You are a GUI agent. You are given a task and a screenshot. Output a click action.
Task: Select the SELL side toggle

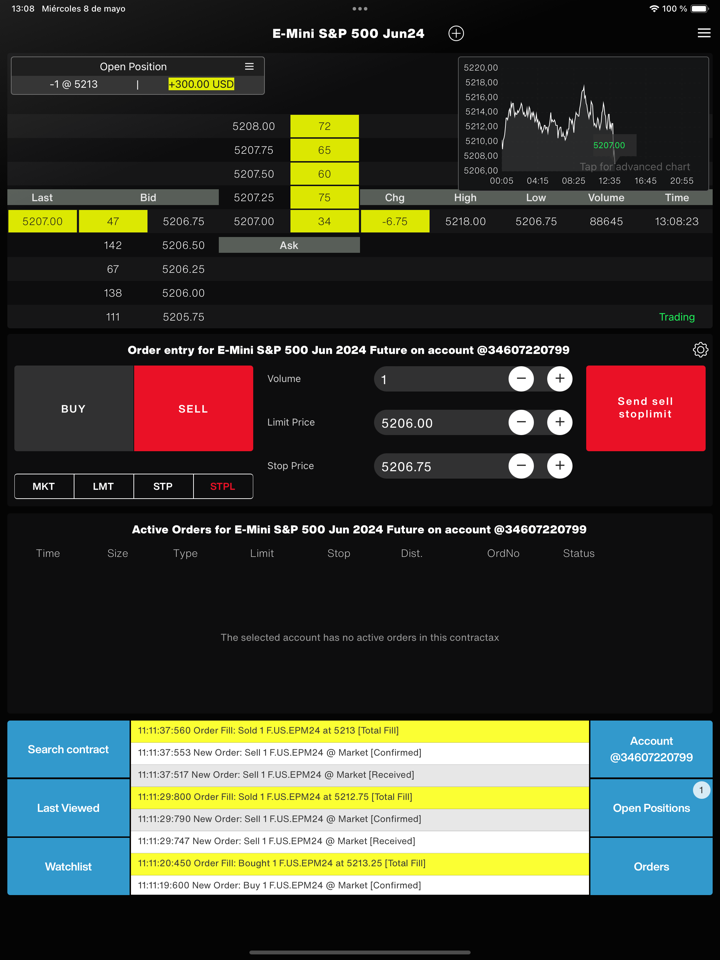coord(193,409)
